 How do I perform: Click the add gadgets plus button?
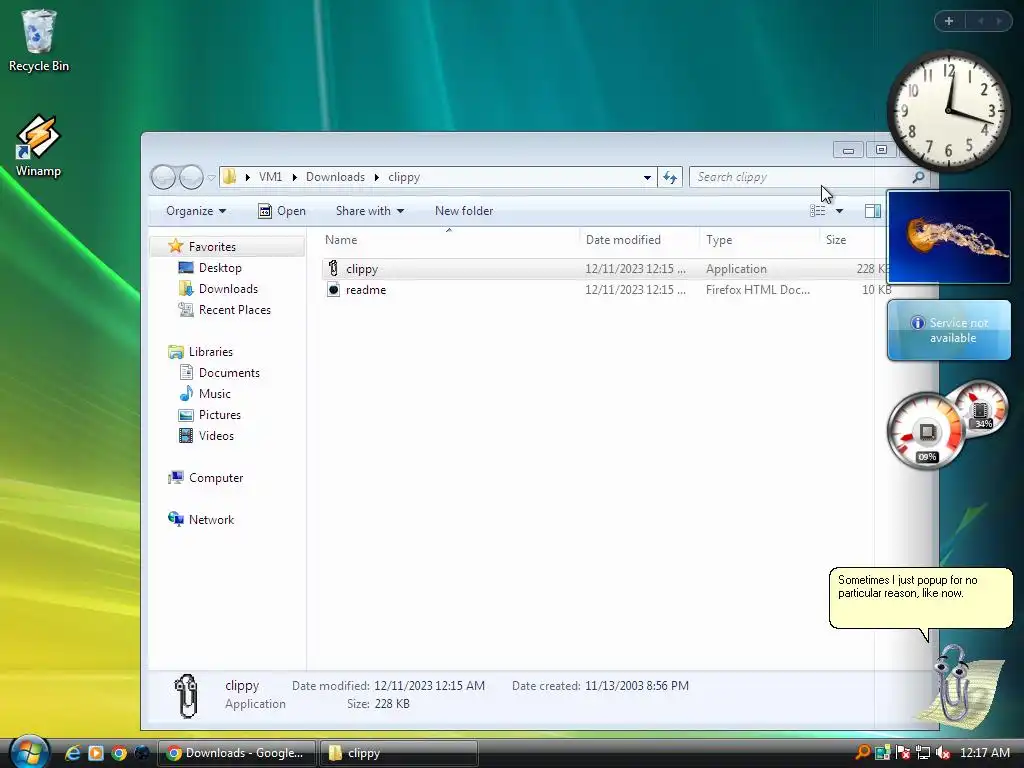(949, 21)
